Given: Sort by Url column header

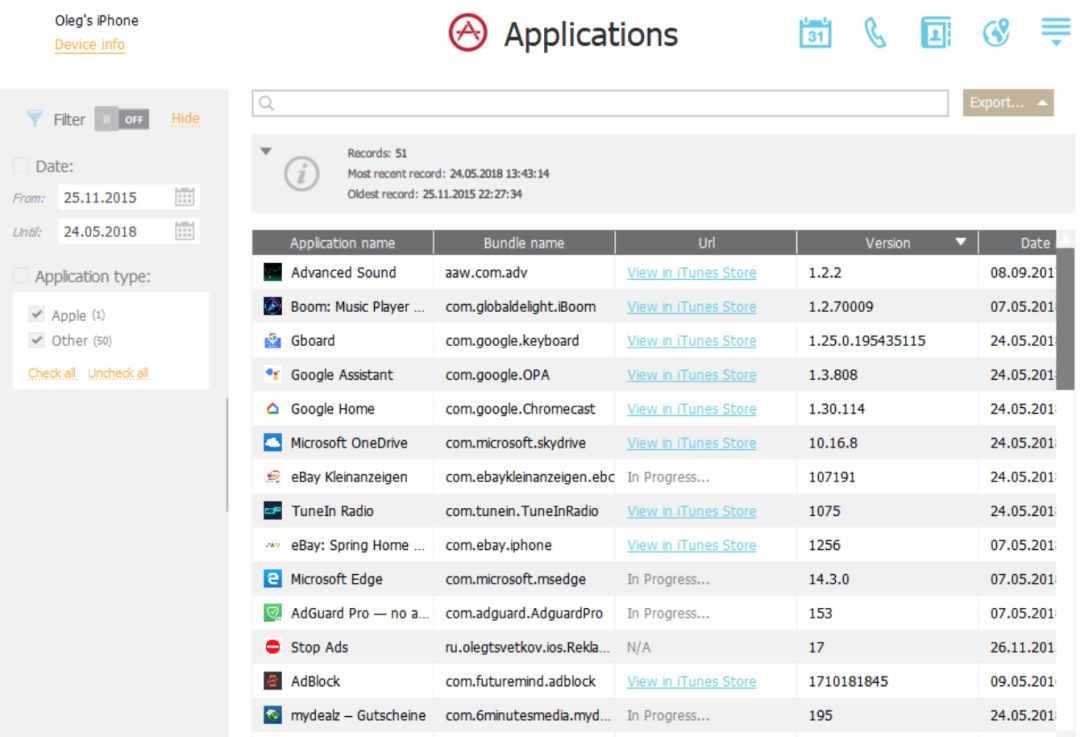Looking at the screenshot, I should pyautogui.click(x=706, y=242).
